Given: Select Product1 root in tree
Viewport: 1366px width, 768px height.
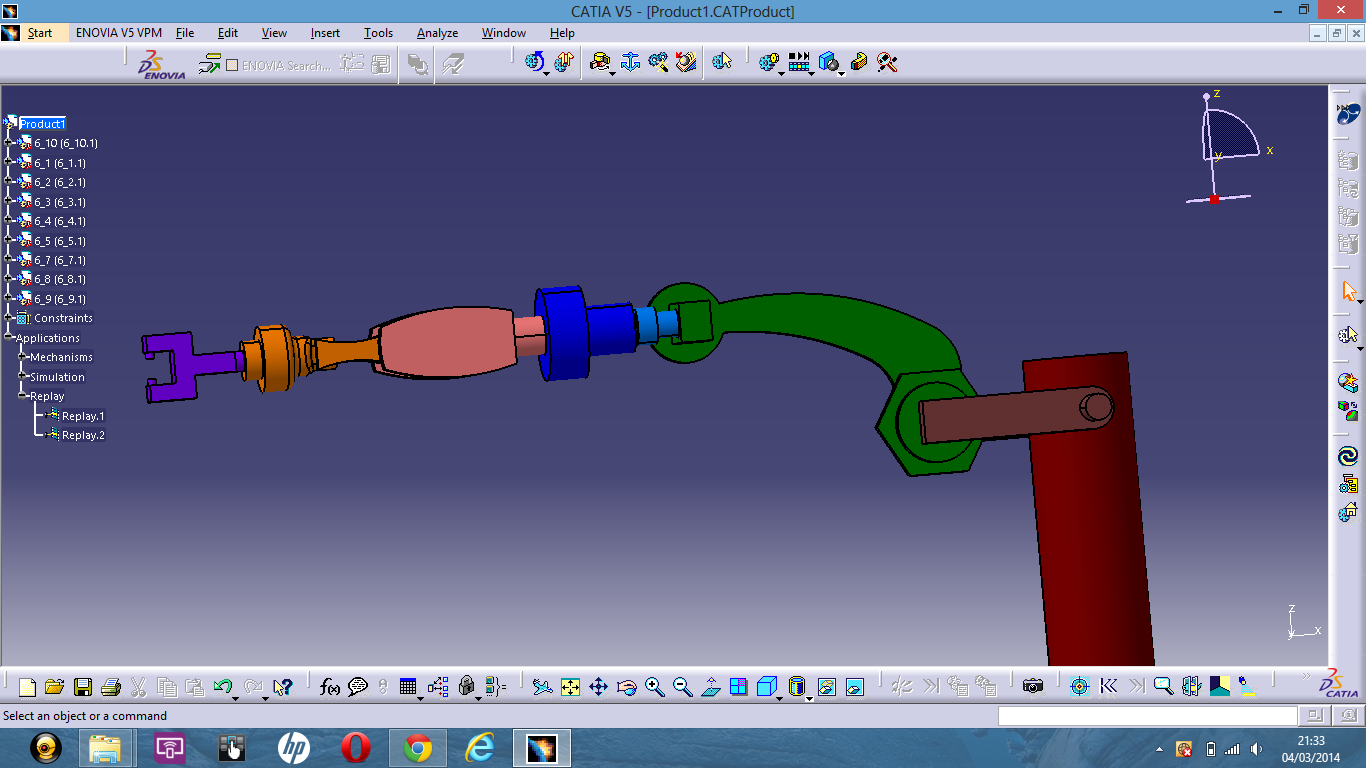Looking at the screenshot, I should tap(43, 124).
